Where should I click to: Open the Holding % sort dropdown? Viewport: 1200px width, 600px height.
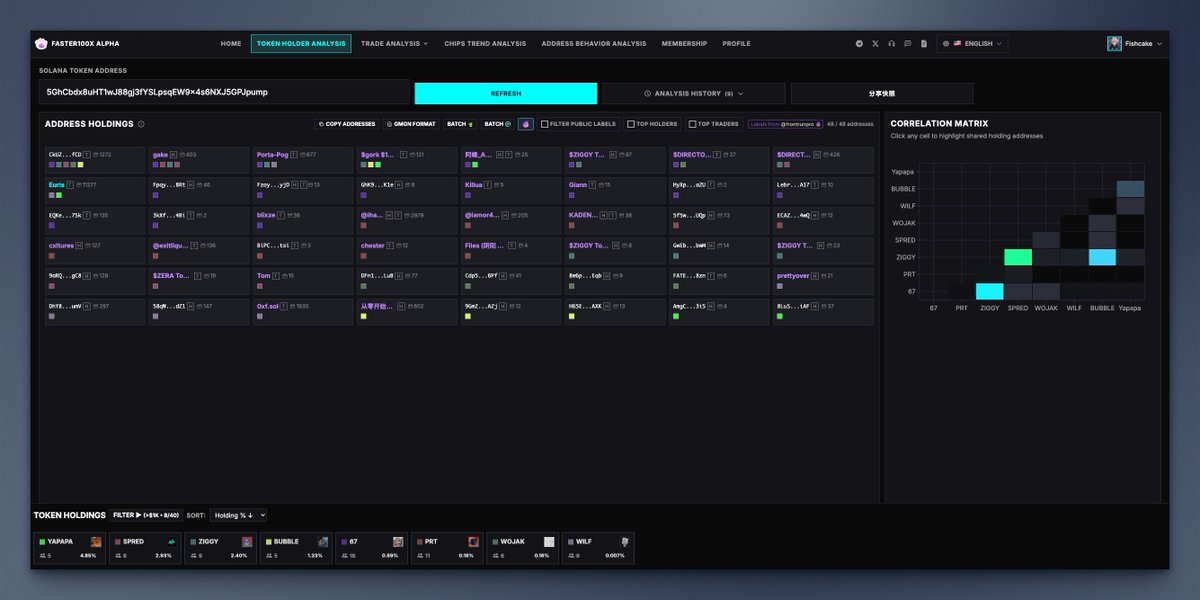(237, 515)
